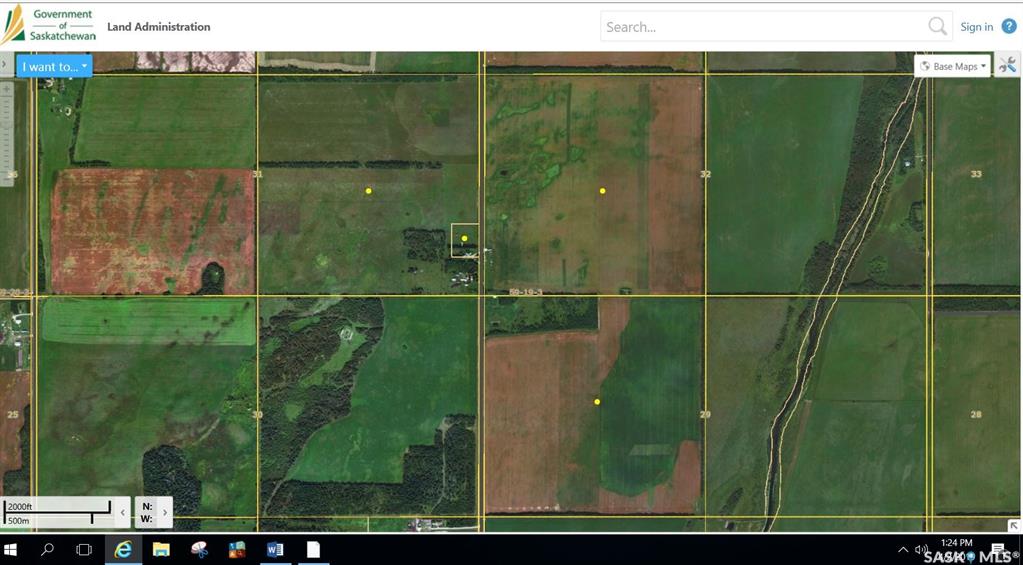This screenshot has height=565, width=1023.
Task: Expand the N/W coordinates panel arrow
Action: pyautogui.click(x=165, y=512)
